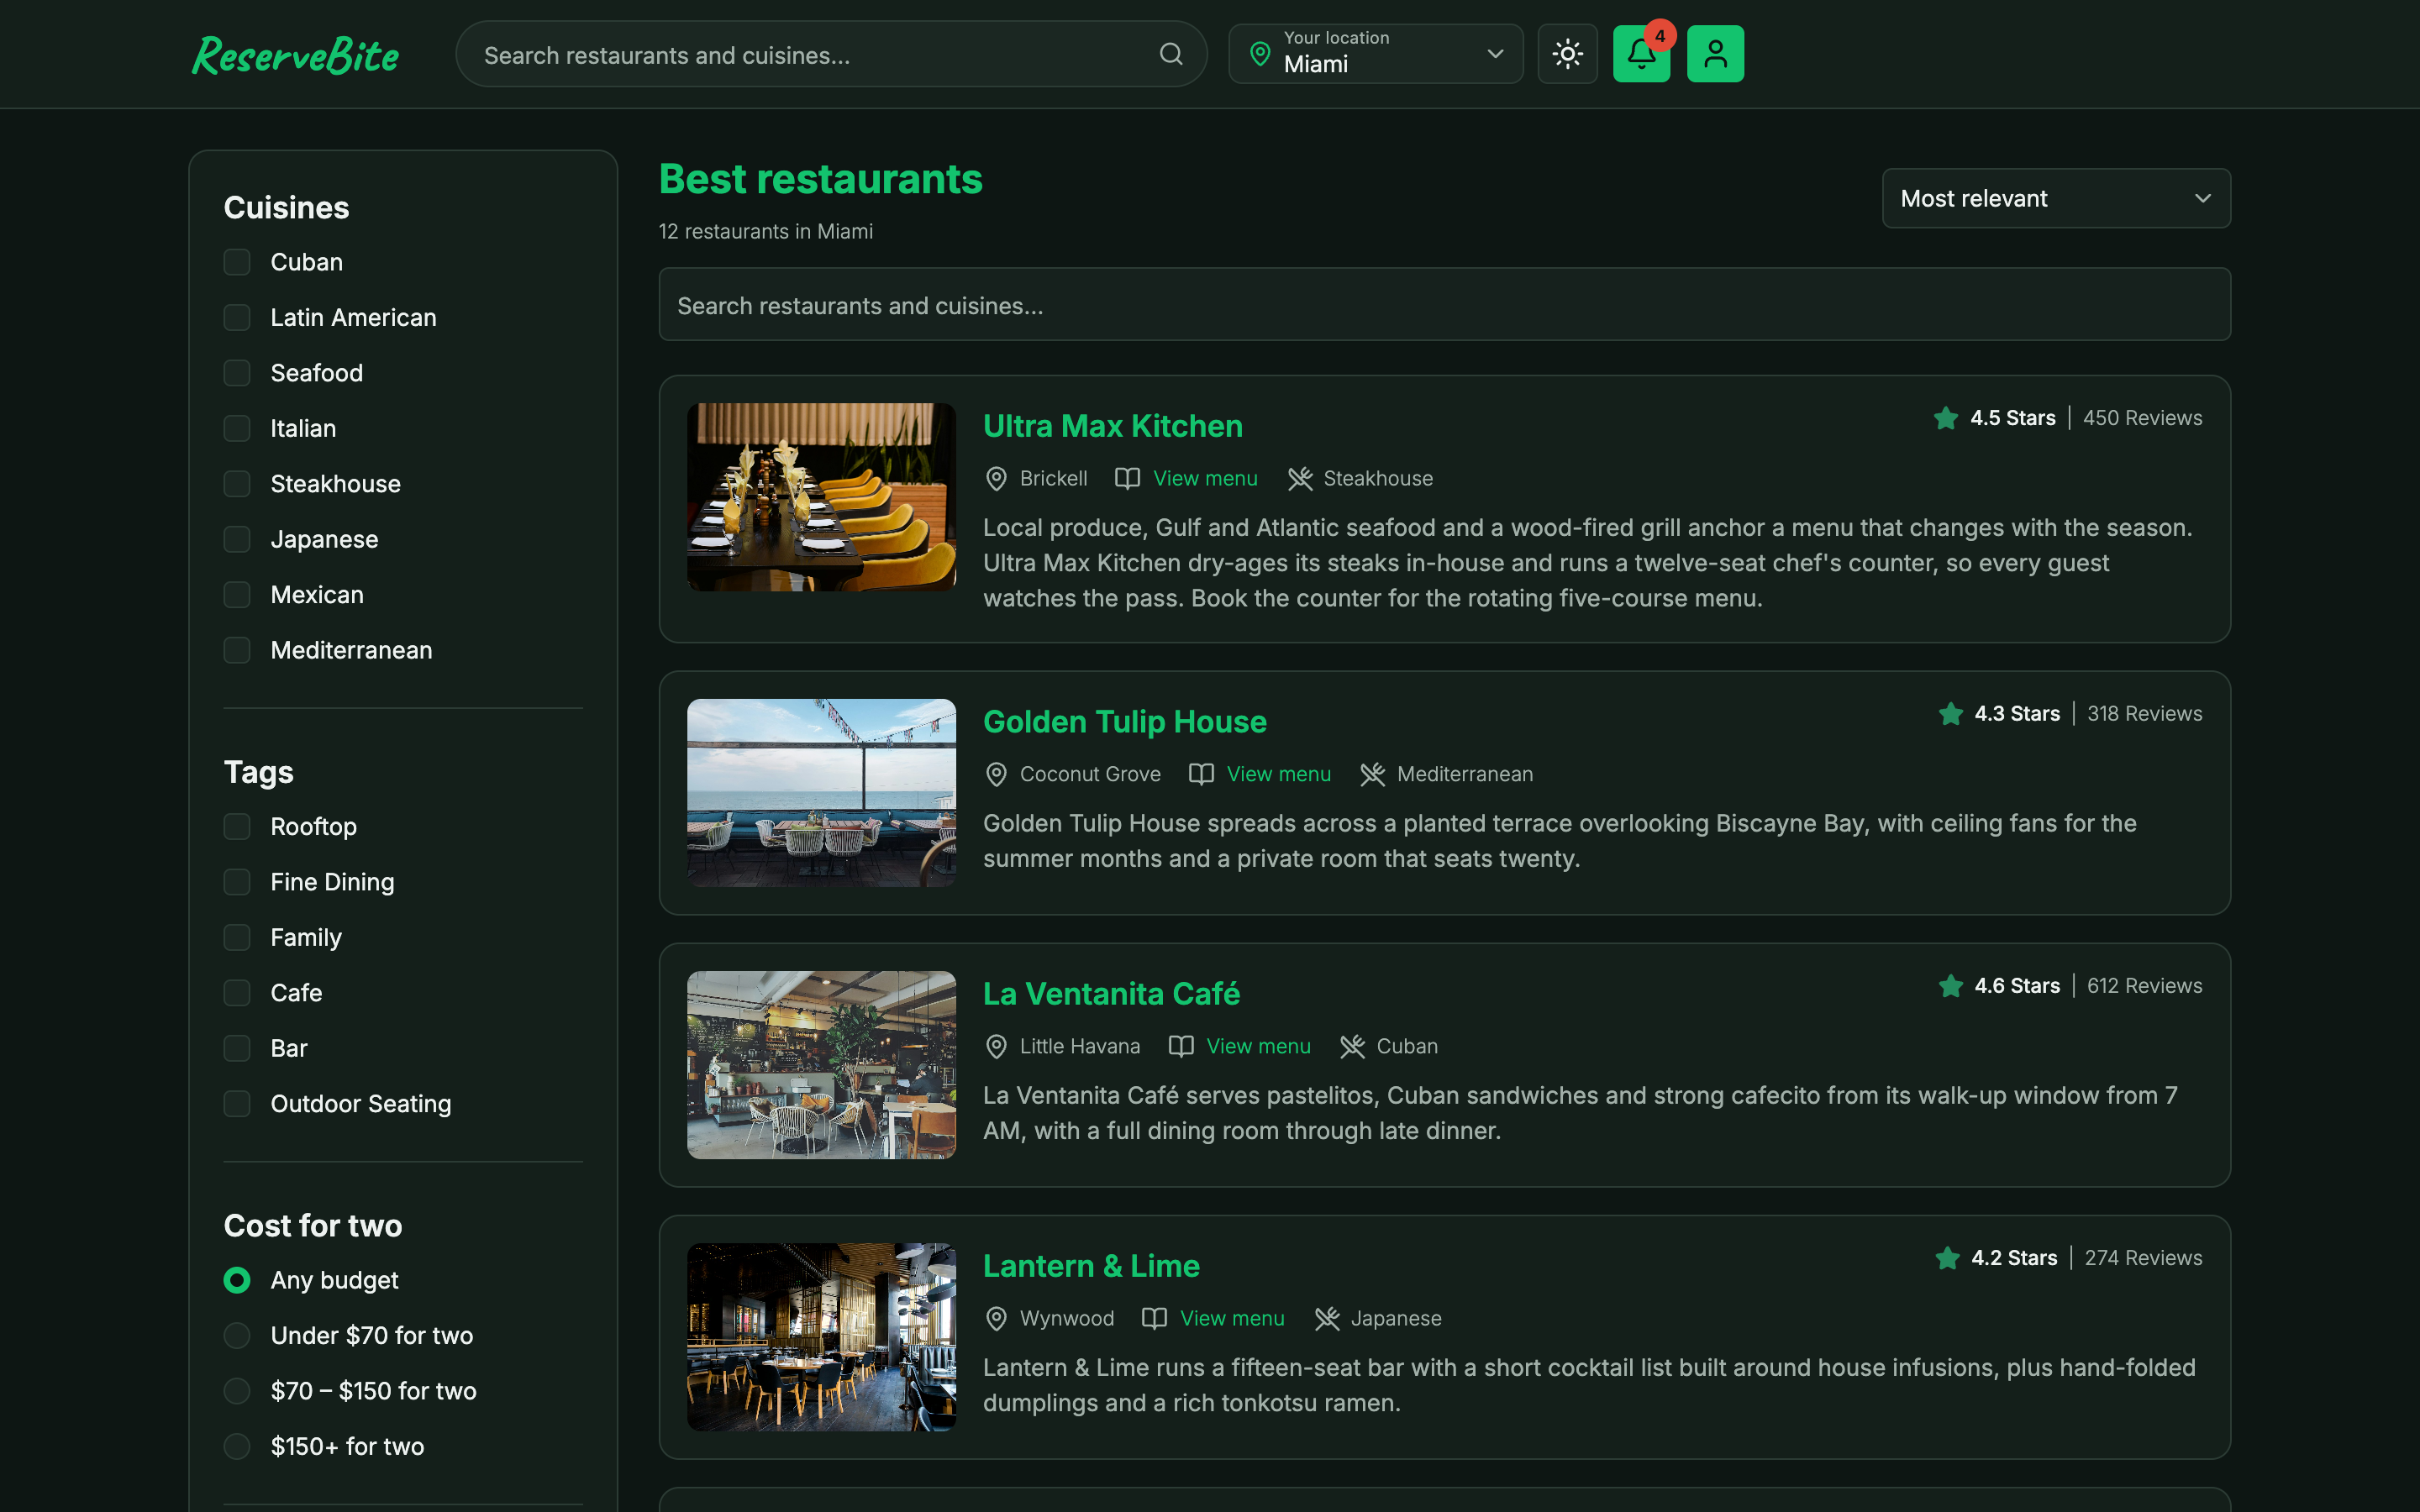Open the Golden Tulip House title link
2420x1512 pixels.
click(1125, 723)
